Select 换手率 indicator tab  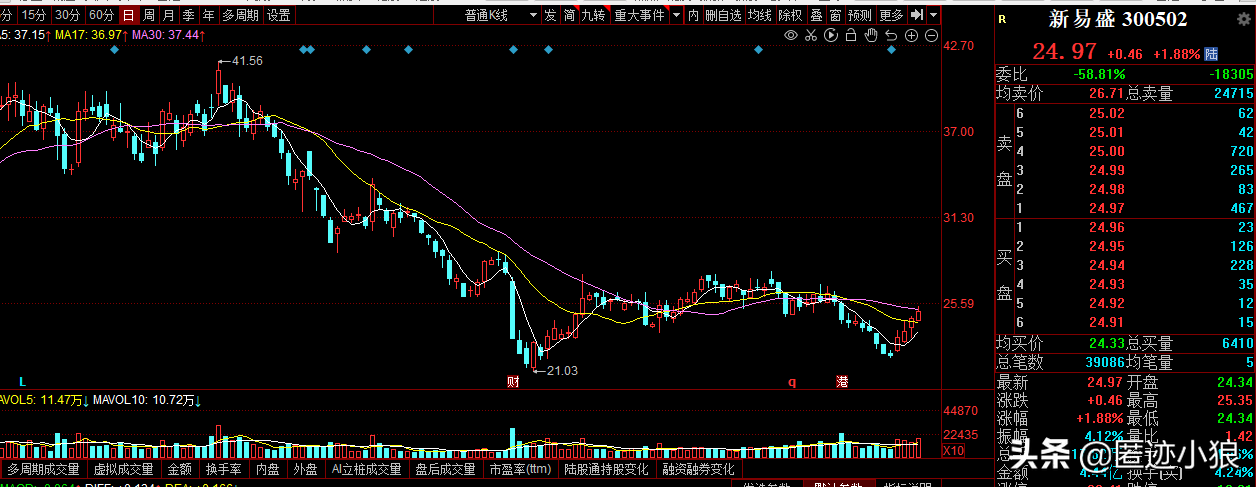[x=224, y=469]
